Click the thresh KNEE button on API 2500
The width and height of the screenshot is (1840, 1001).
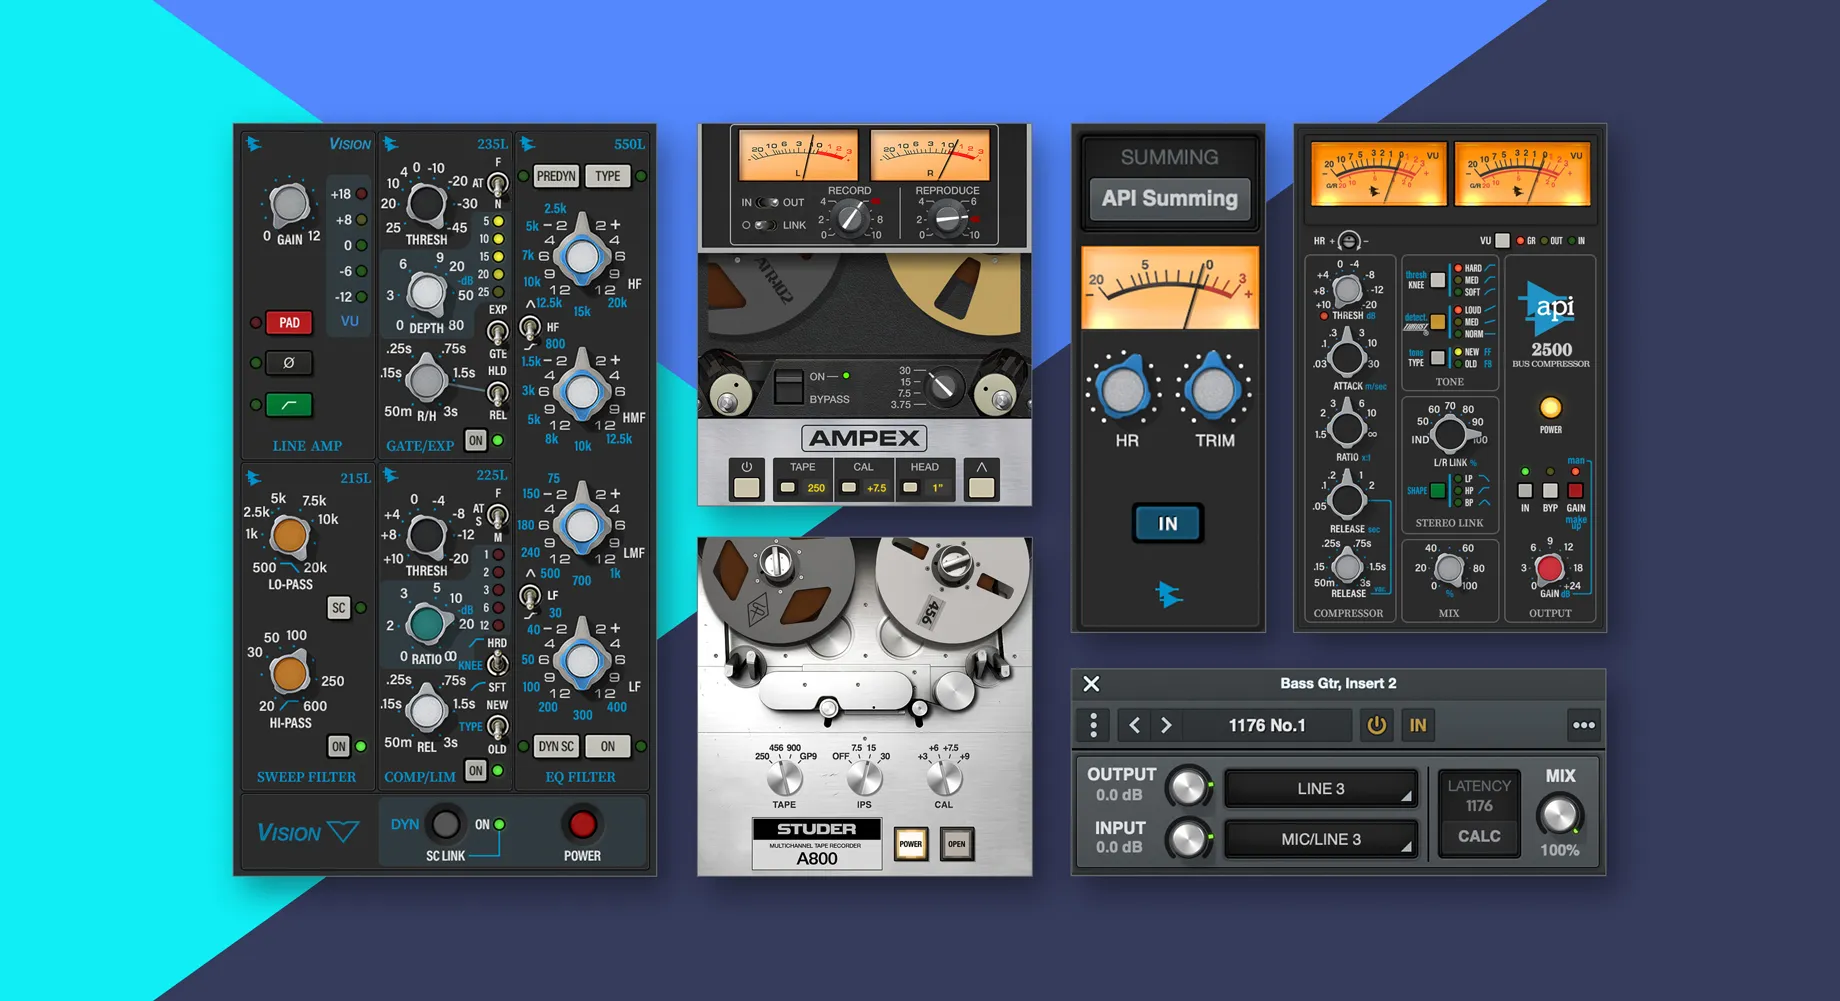click(x=1437, y=280)
